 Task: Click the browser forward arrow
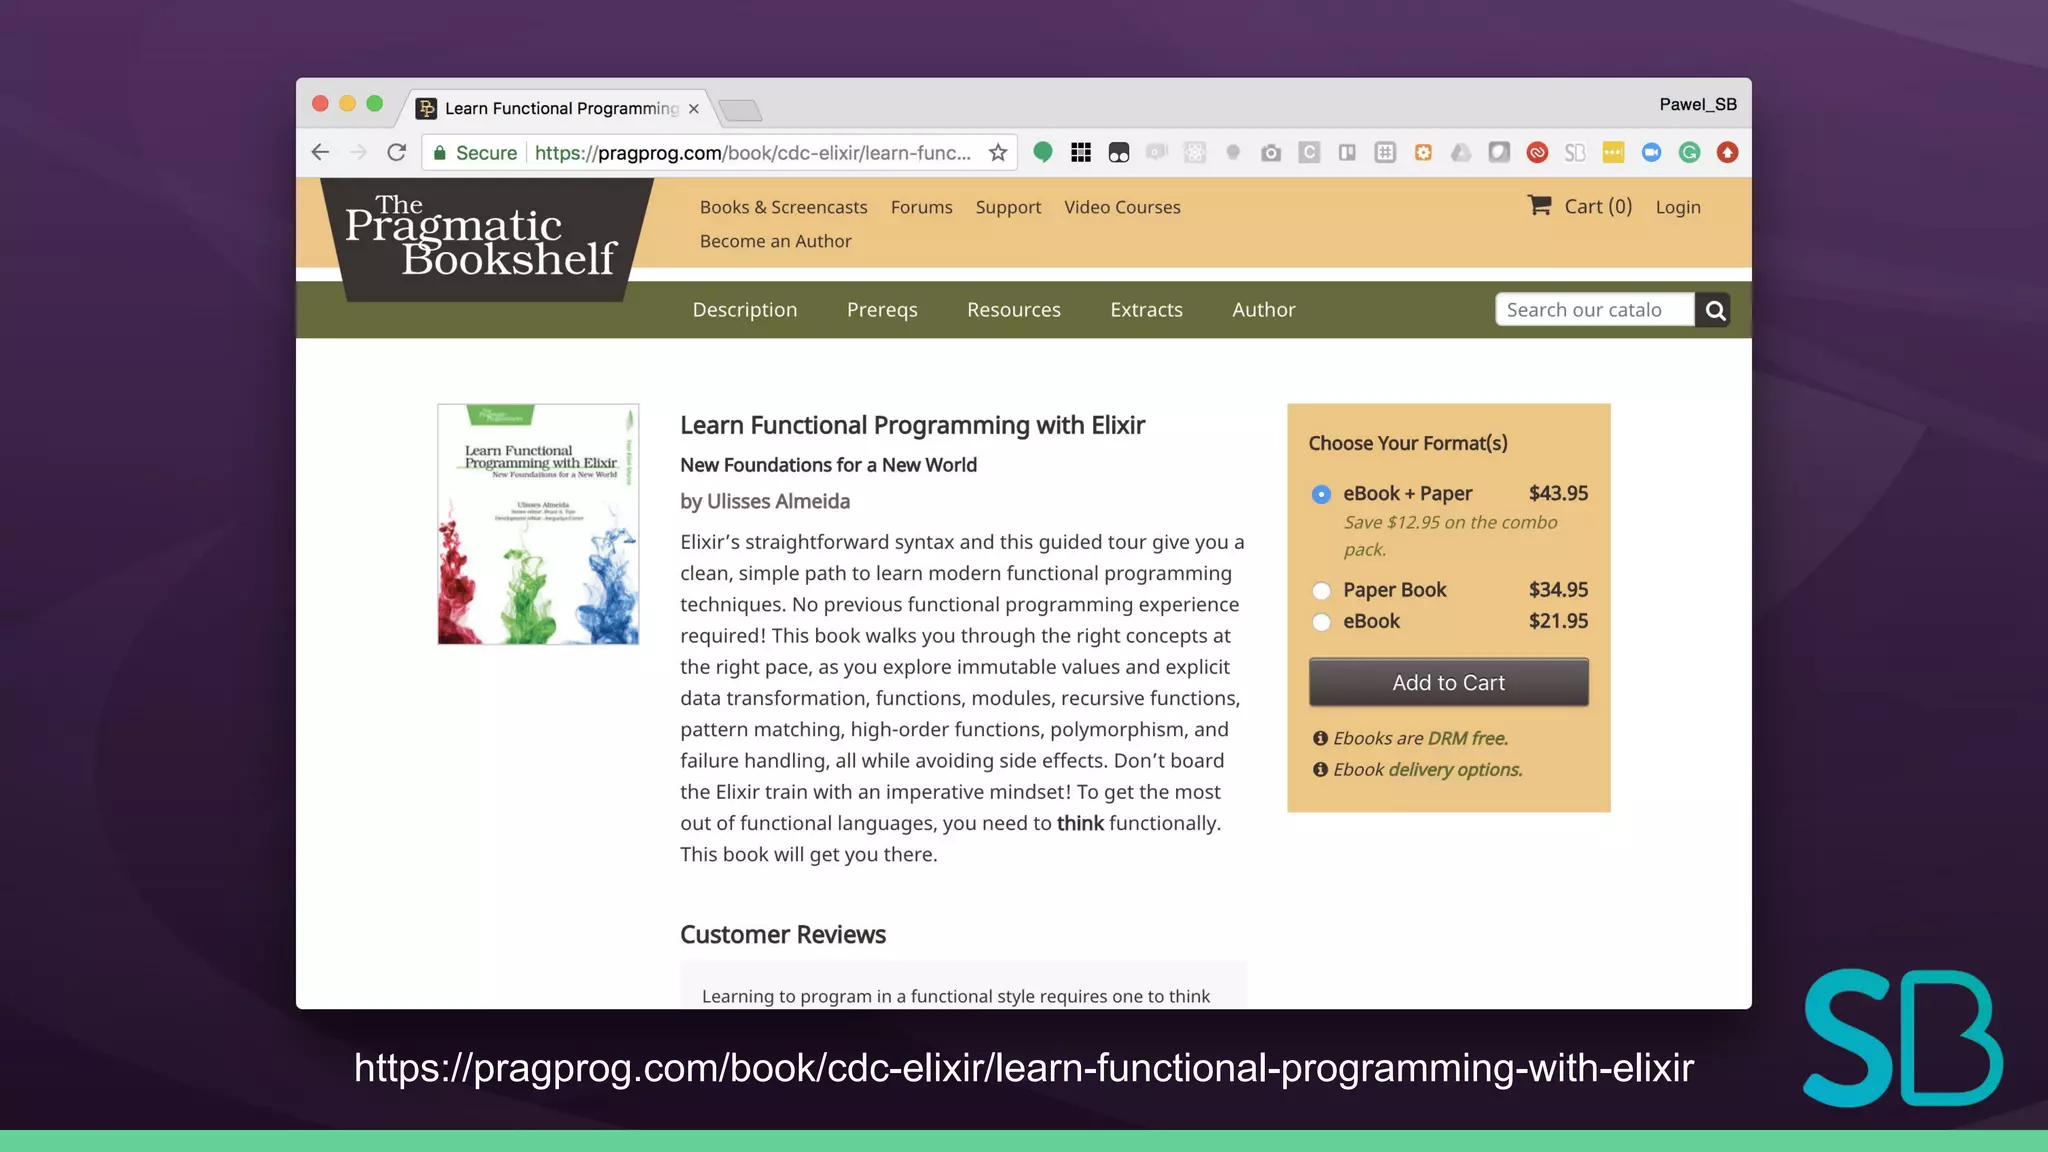coord(358,152)
